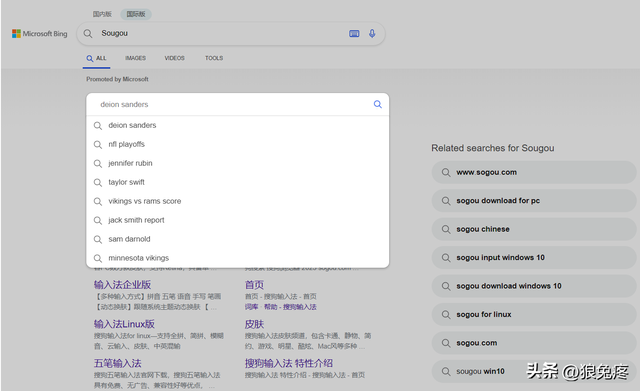
Task: Click blue search icon in the deion sanders box
Action: click(x=378, y=104)
